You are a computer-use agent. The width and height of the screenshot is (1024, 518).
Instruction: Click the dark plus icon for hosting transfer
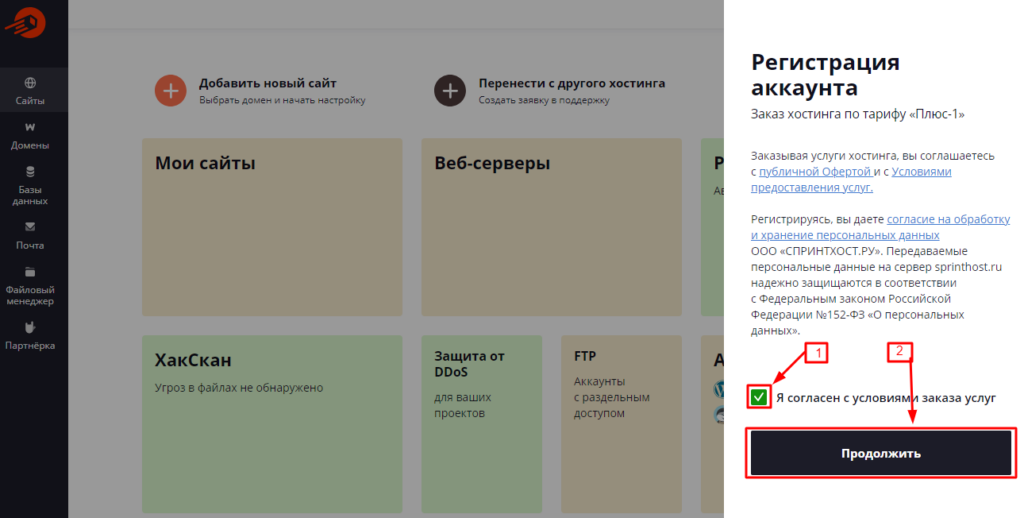(450, 90)
